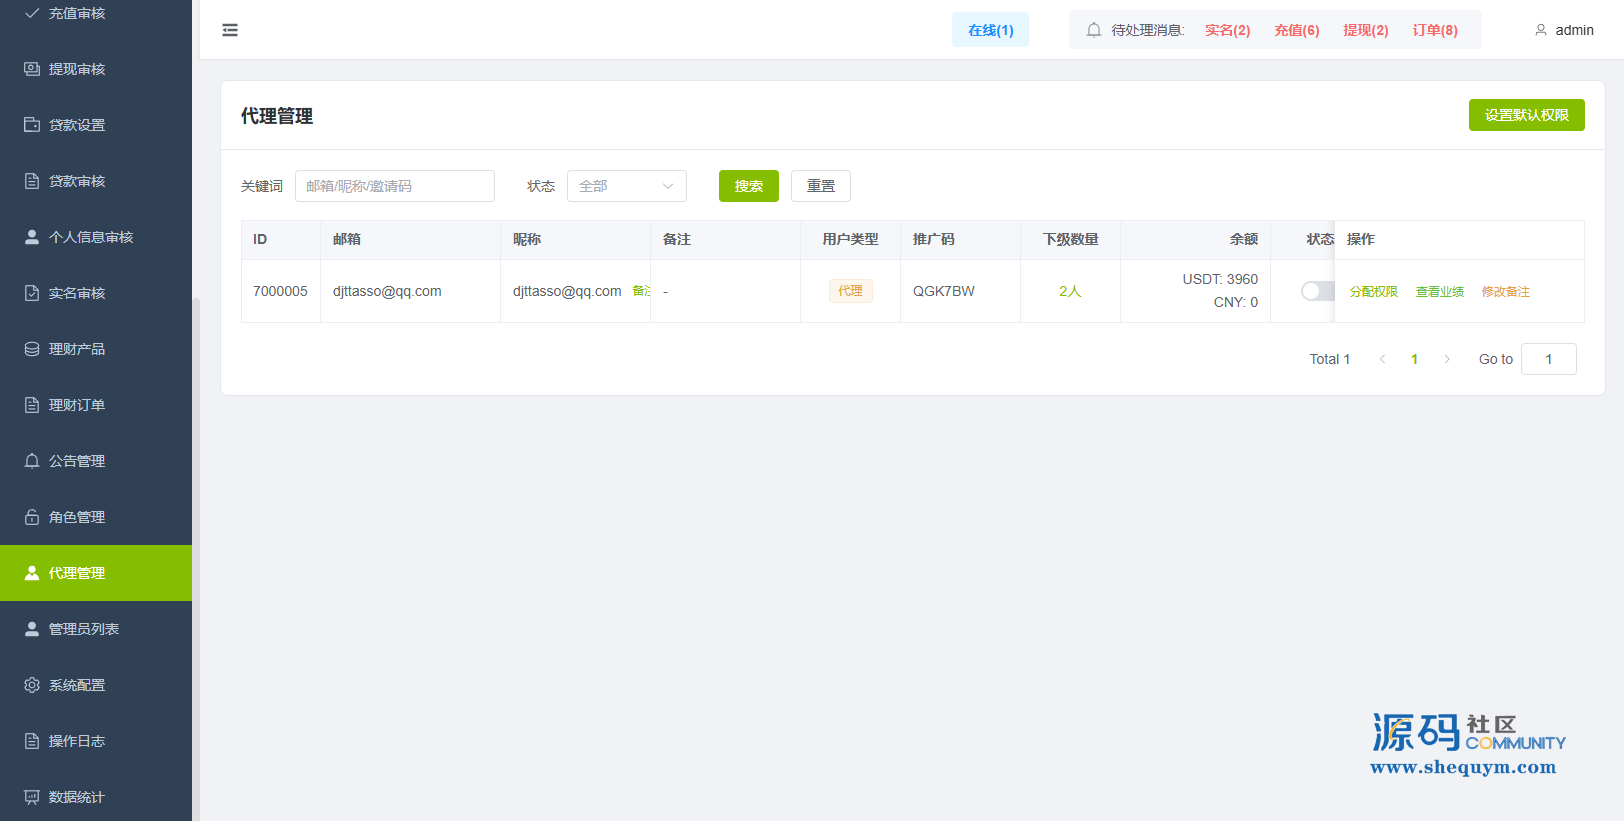
Task: Open 实名审核 menu item
Action: pyautogui.click(x=96, y=293)
